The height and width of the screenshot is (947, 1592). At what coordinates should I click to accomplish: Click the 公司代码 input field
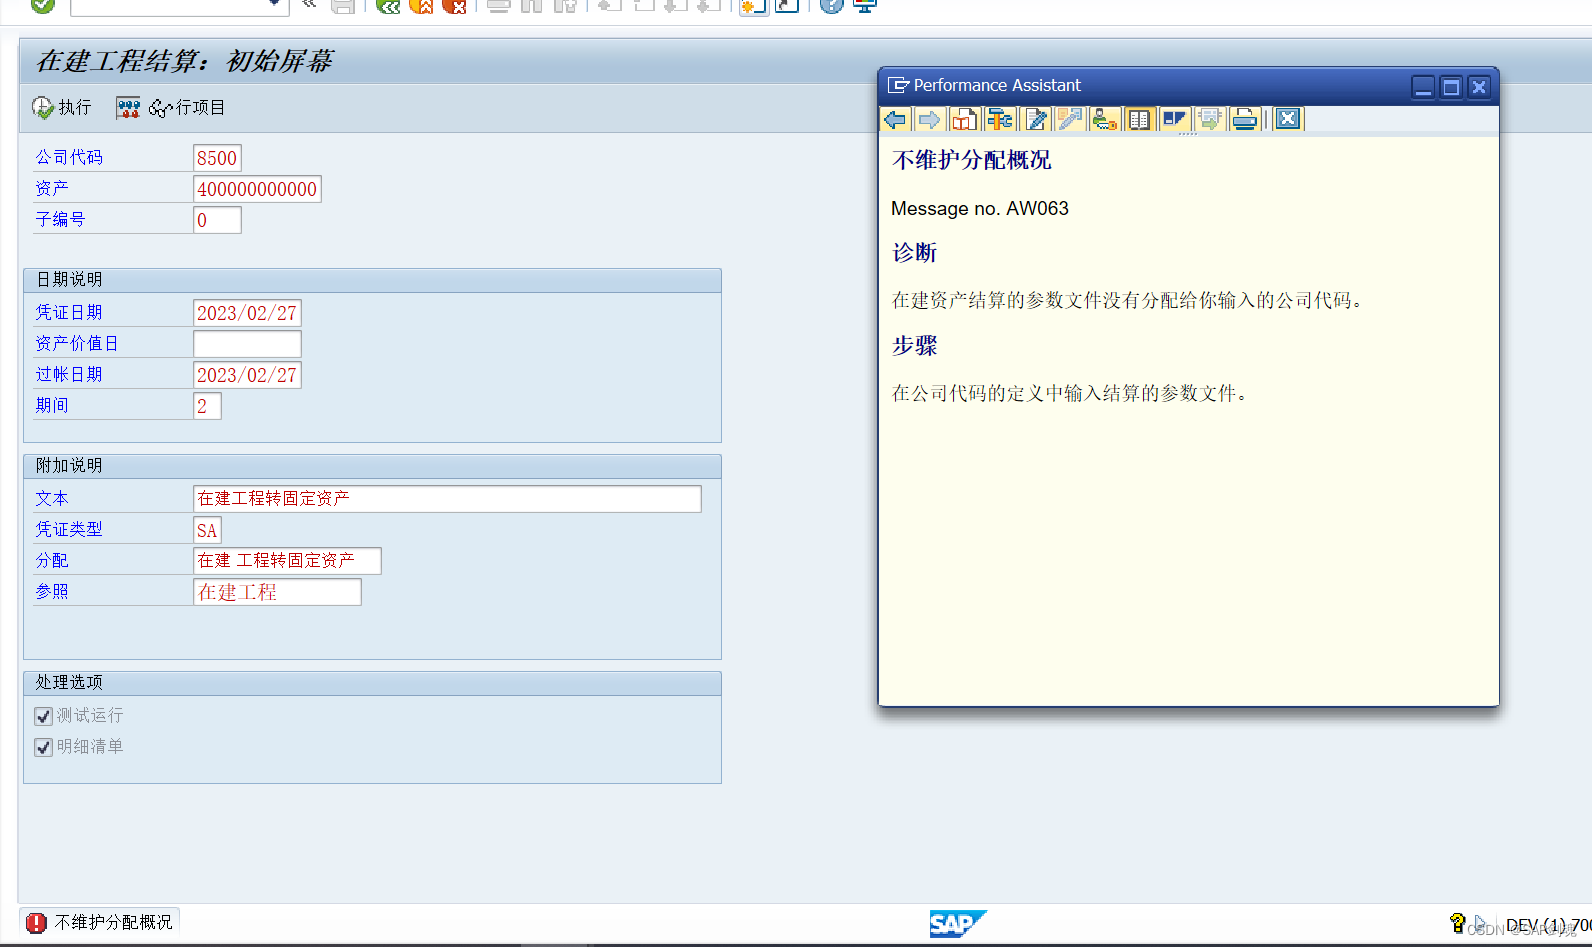[x=217, y=158]
